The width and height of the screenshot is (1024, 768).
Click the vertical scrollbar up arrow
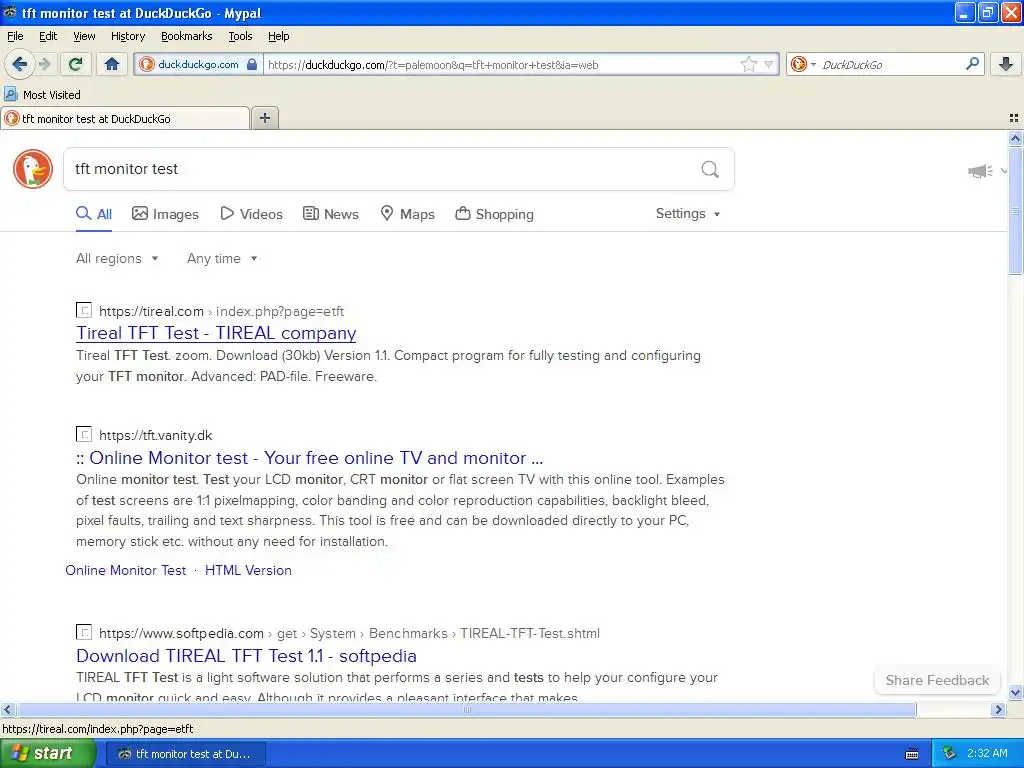tap(1015, 138)
